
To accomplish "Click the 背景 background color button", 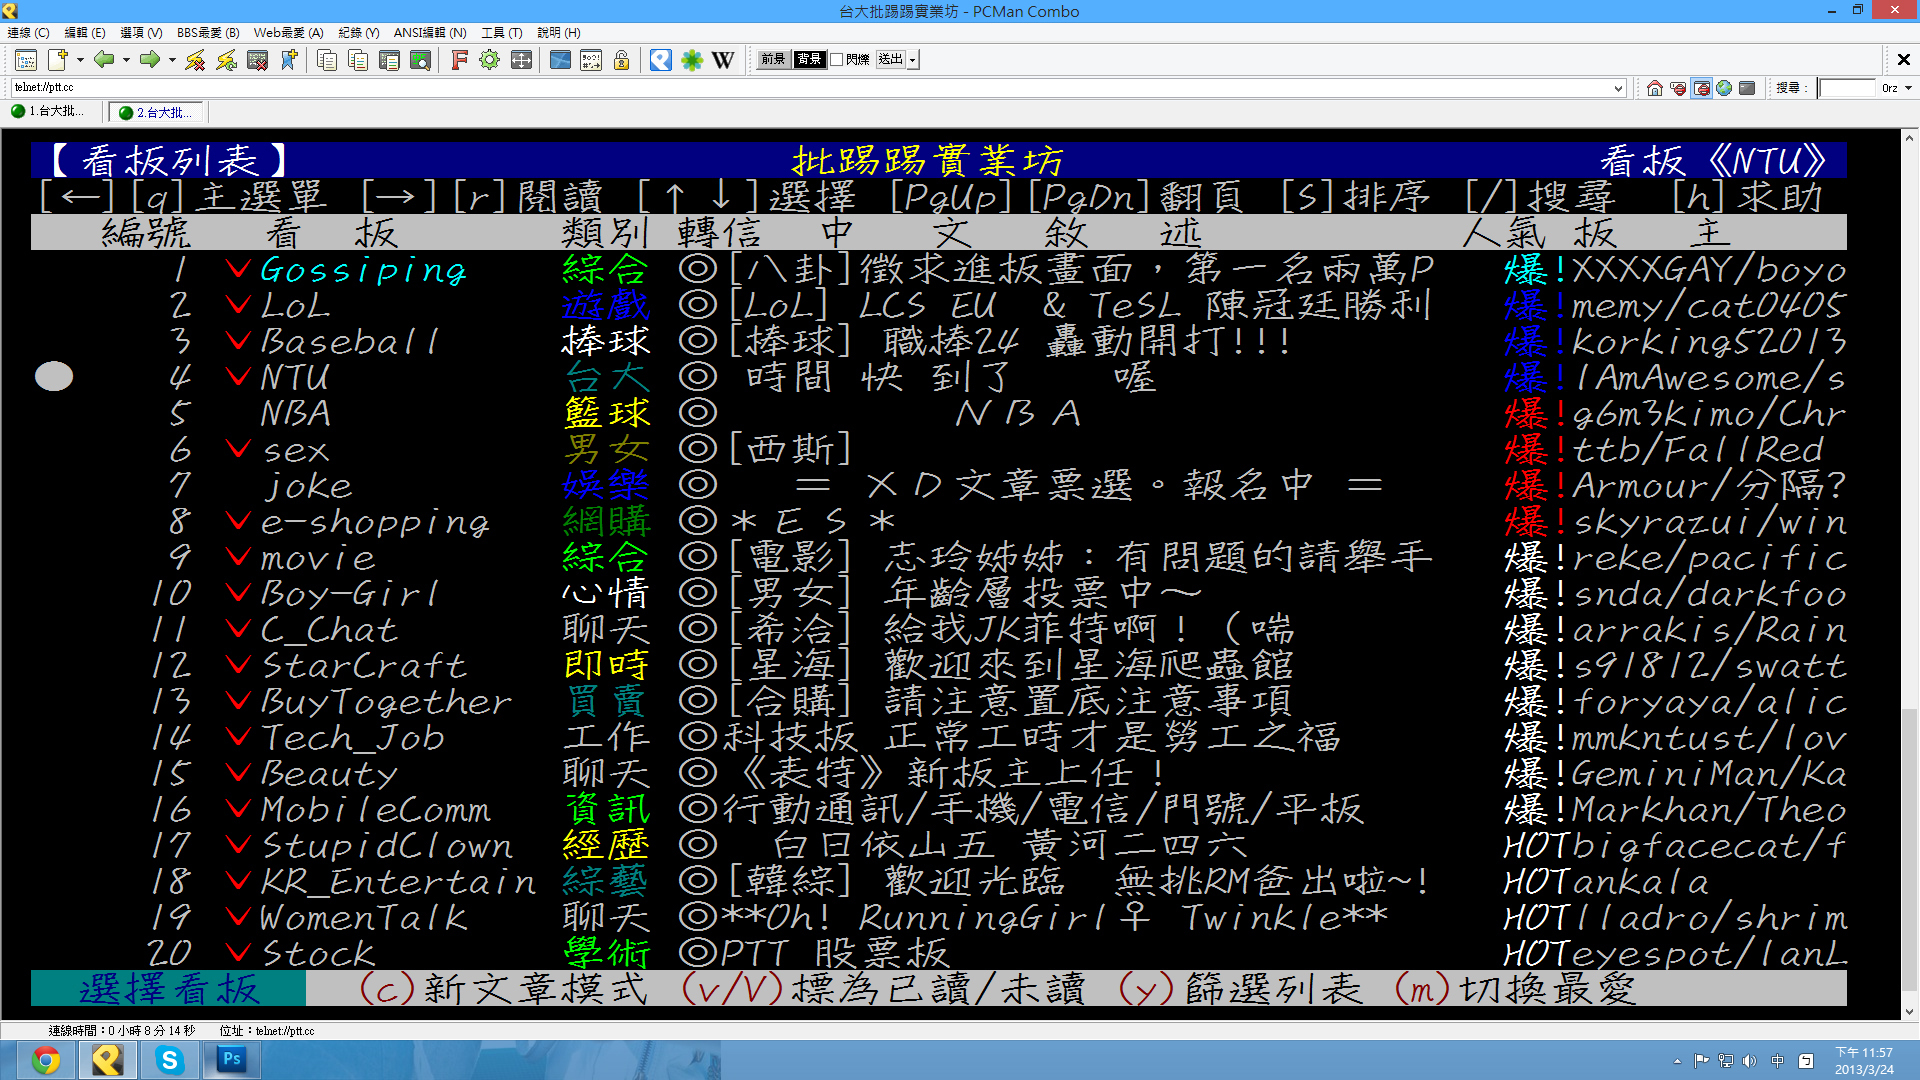I will 808,60.
